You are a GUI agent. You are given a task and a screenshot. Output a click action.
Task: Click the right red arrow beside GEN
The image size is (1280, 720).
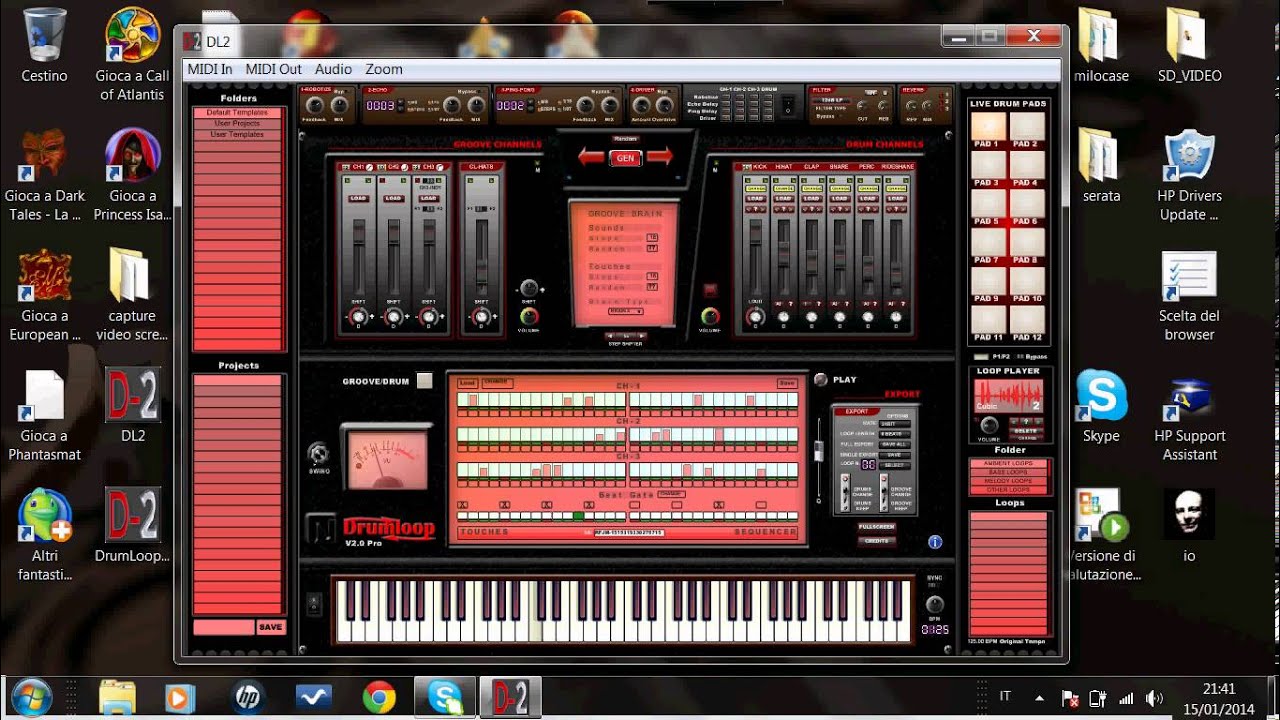pyautogui.click(x=659, y=157)
